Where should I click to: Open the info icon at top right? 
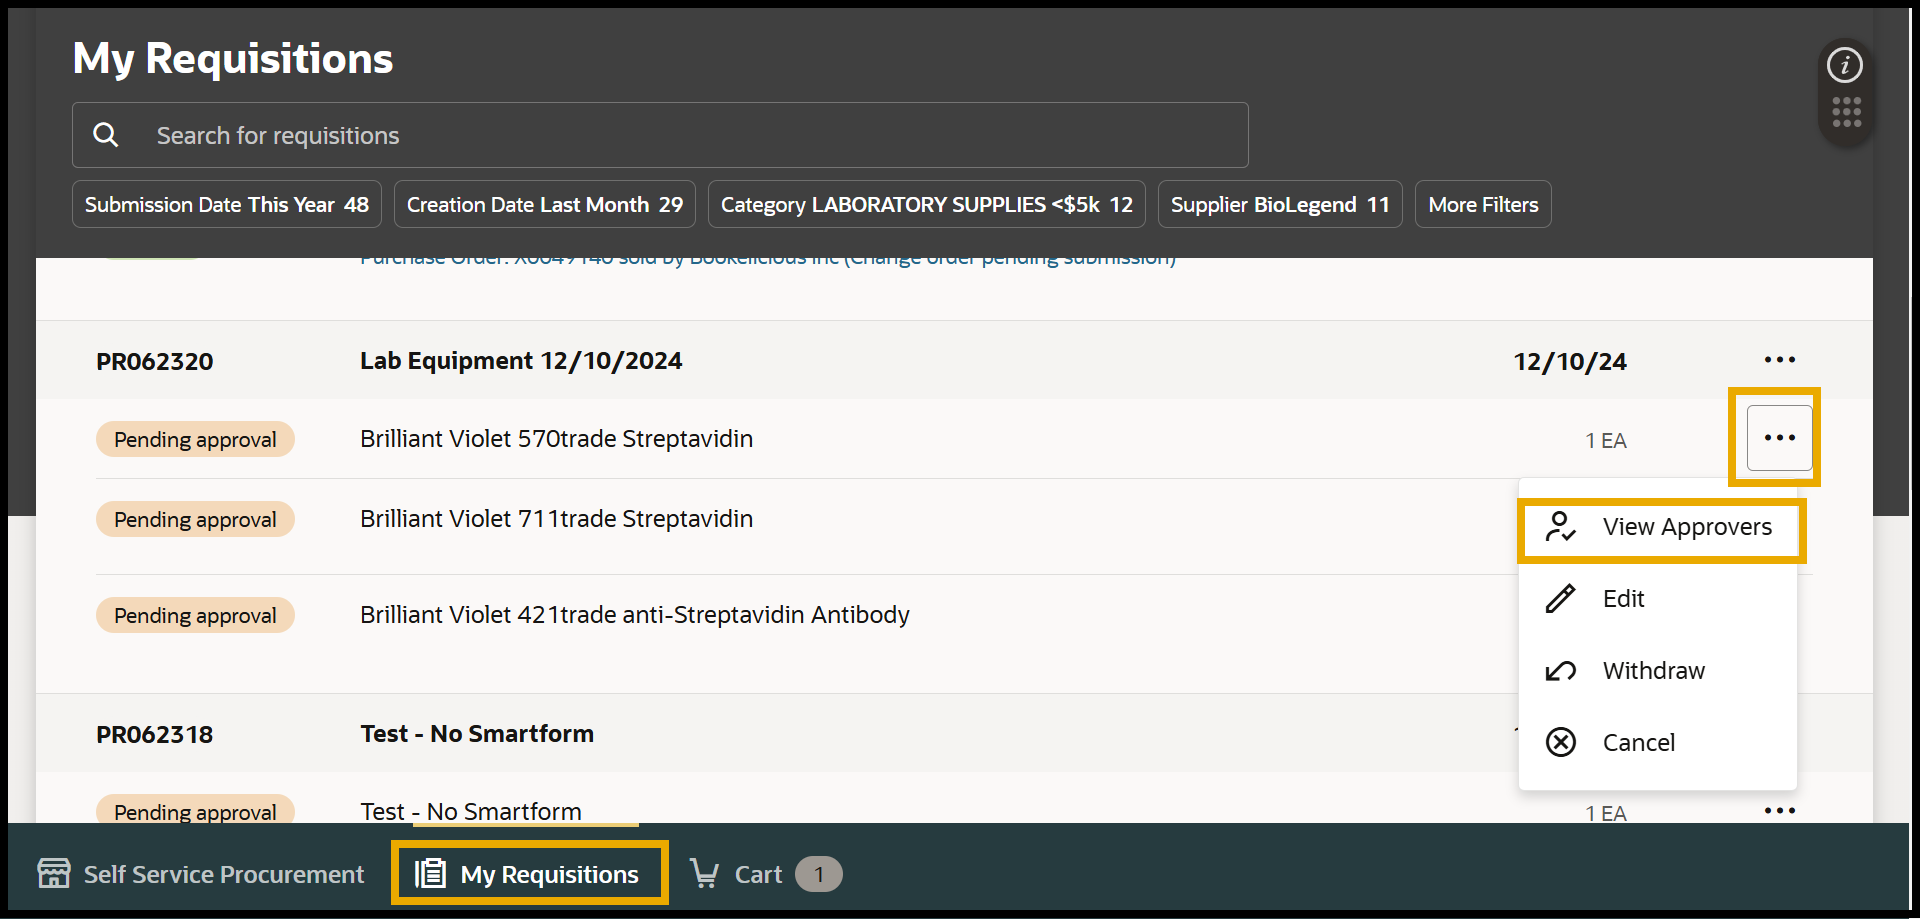click(1845, 66)
